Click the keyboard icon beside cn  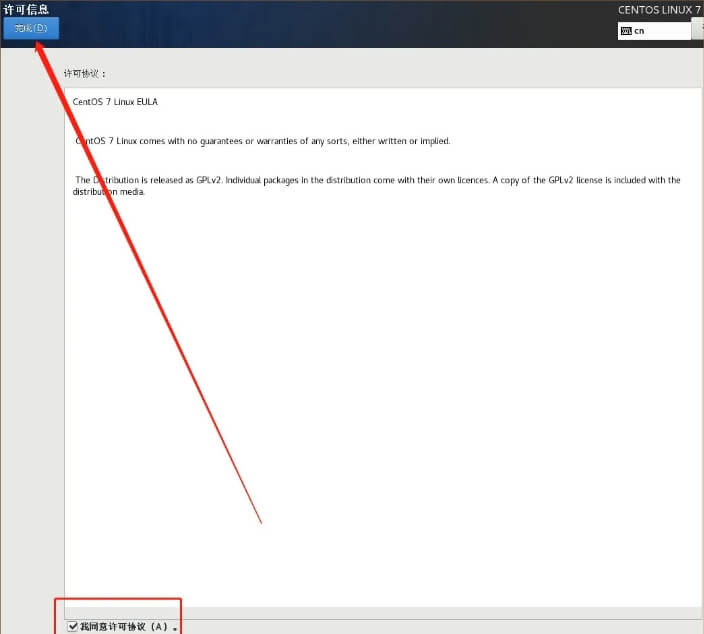626,31
